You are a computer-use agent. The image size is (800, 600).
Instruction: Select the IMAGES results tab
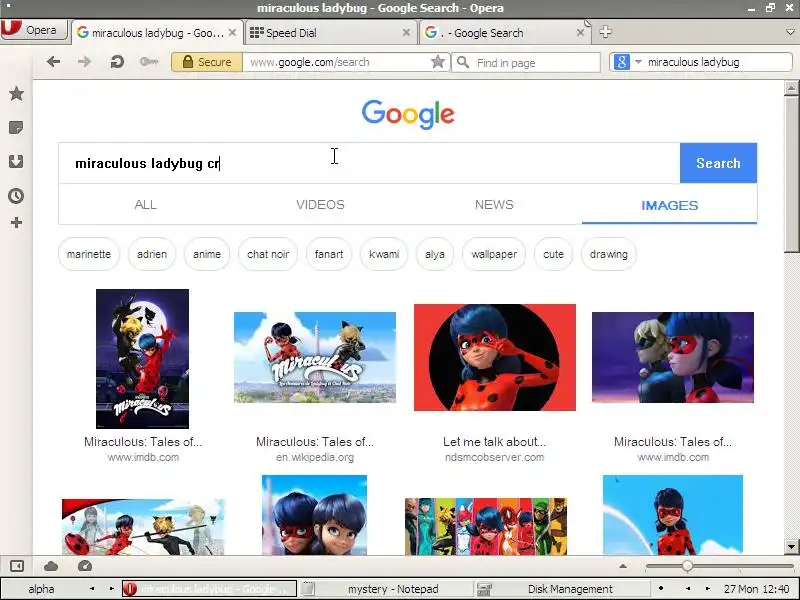(x=669, y=205)
